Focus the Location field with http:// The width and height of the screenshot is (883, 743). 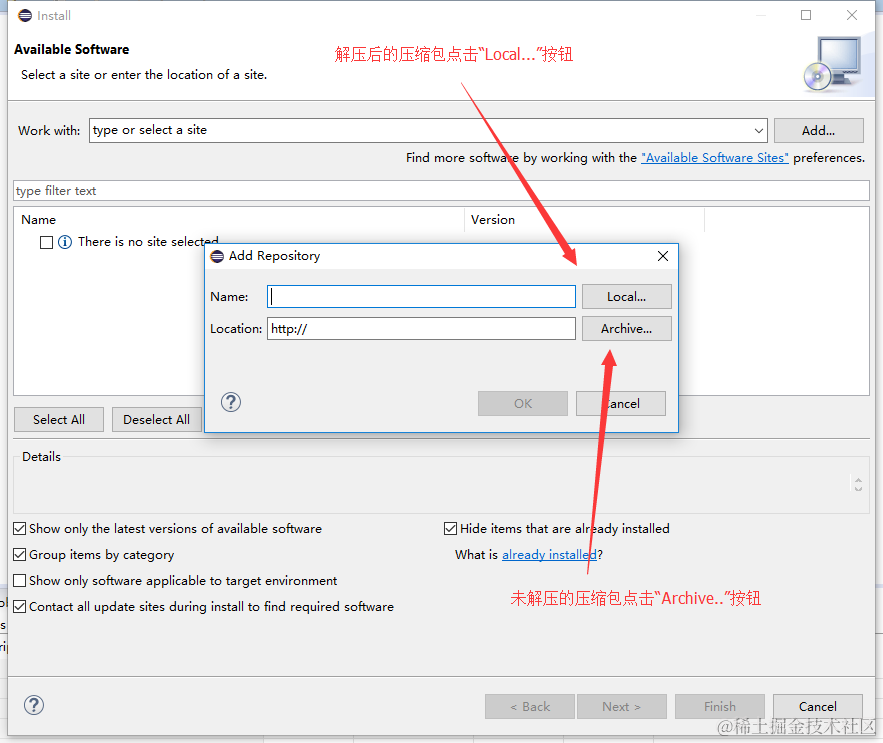(x=421, y=328)
